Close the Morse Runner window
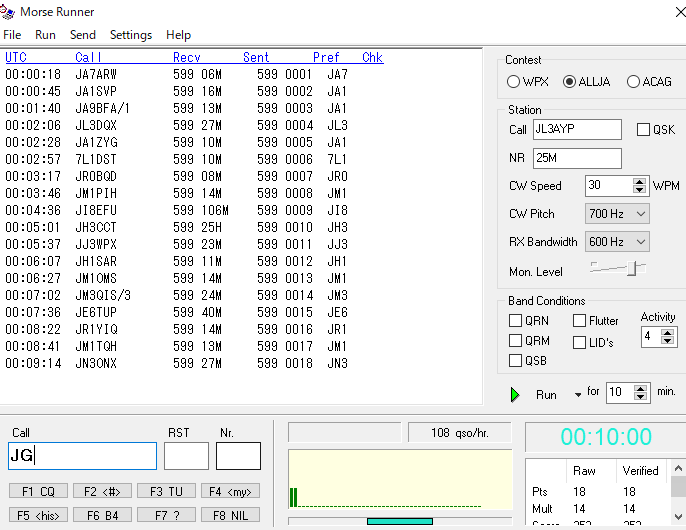 (x=680, y=12)
